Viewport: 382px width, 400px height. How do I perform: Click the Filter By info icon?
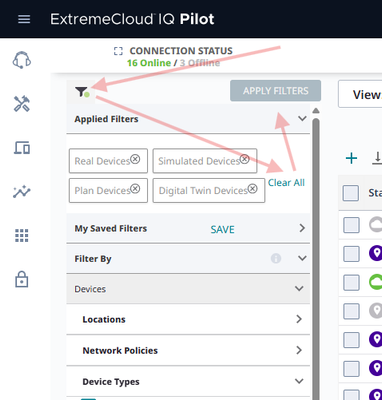pos(276,258)
